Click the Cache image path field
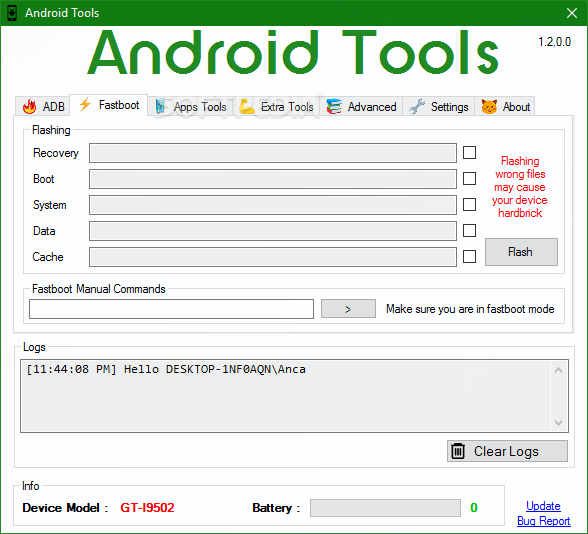The image size is (588, 534). coord(273,256)
